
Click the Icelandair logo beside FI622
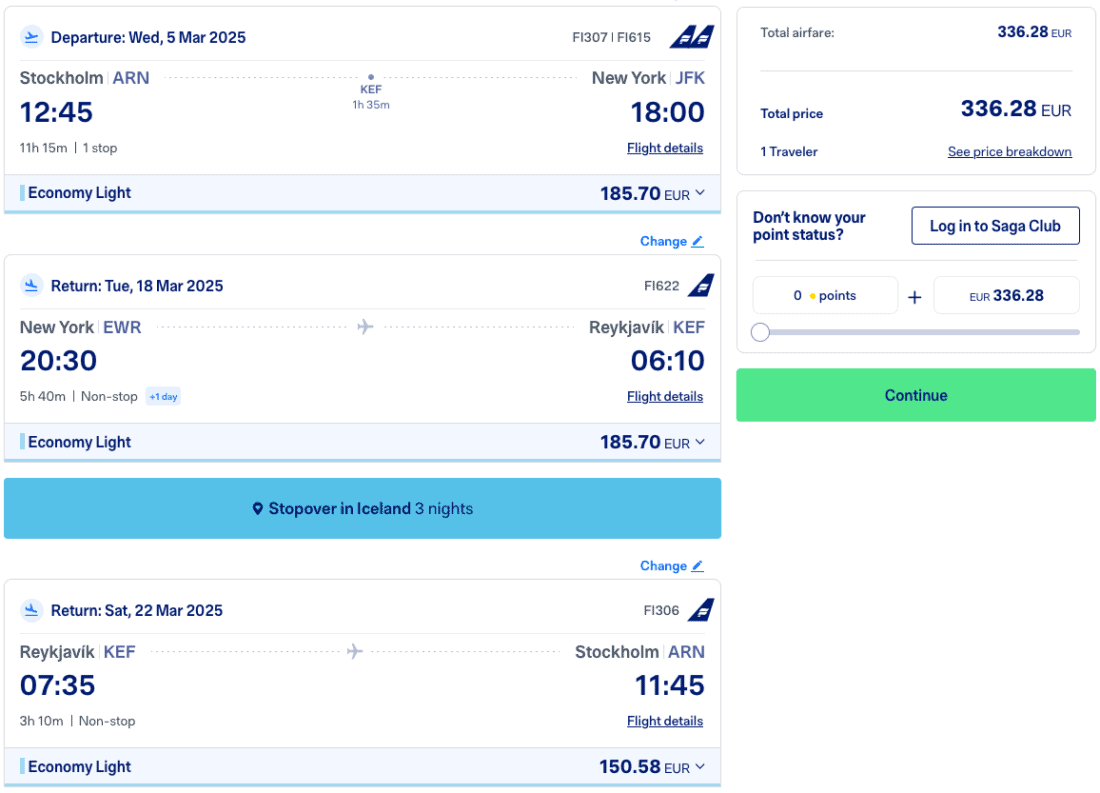[x=701, y=285]
